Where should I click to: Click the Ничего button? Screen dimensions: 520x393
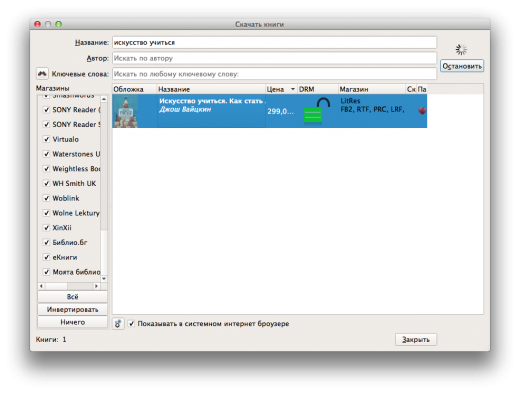[72, 322]
